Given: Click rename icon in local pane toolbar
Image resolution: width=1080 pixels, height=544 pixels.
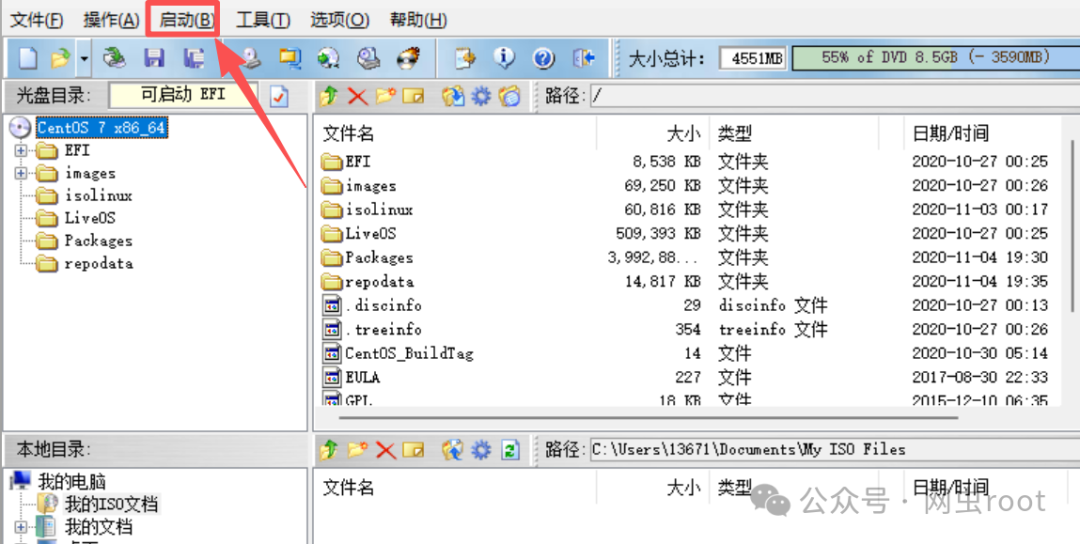Looking at the screenshot, I should pyautogui.click(x=413, y=450).
